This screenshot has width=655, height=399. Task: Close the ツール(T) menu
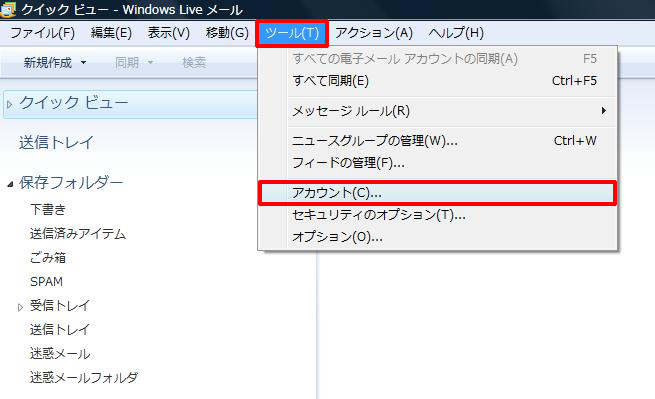coord(292,33)
